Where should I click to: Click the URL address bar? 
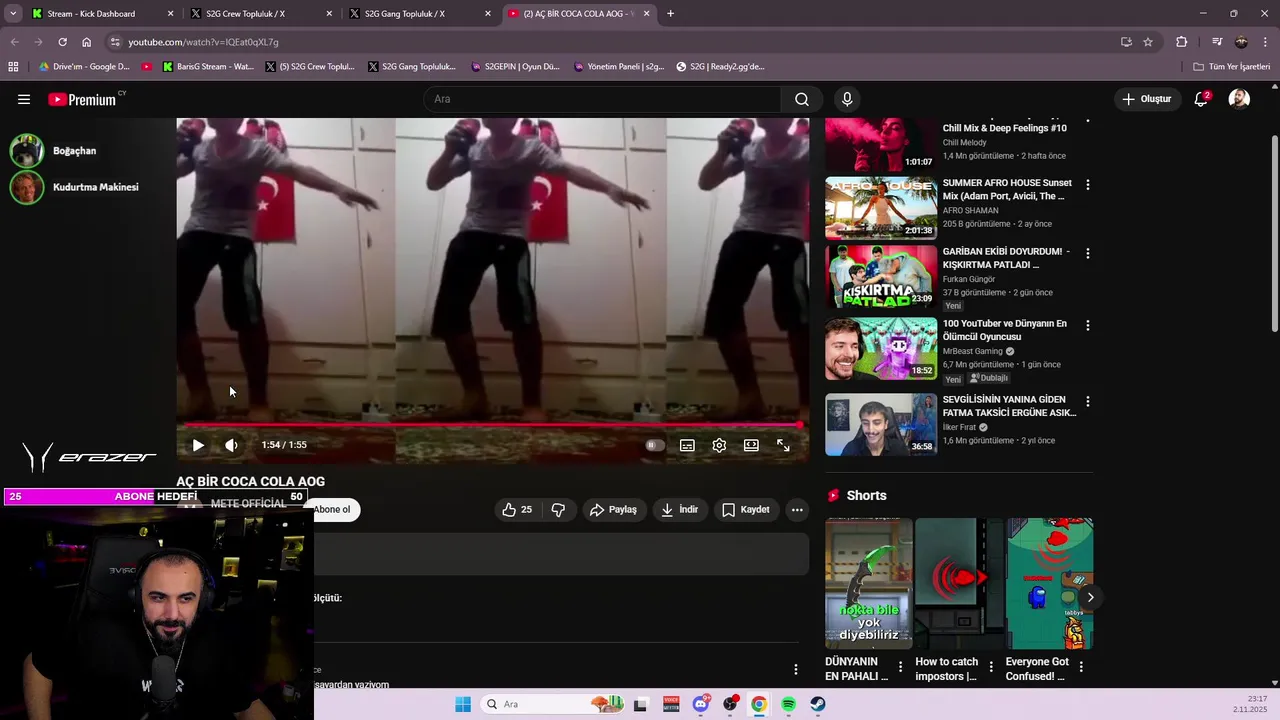click(610, 42)
